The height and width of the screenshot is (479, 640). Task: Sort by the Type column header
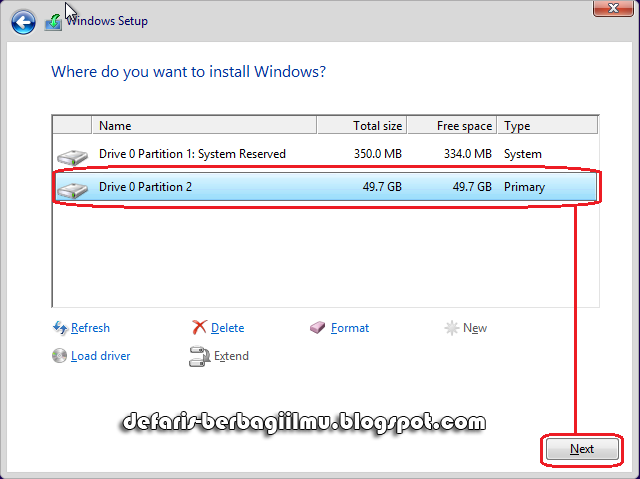[x=547, y=126]
